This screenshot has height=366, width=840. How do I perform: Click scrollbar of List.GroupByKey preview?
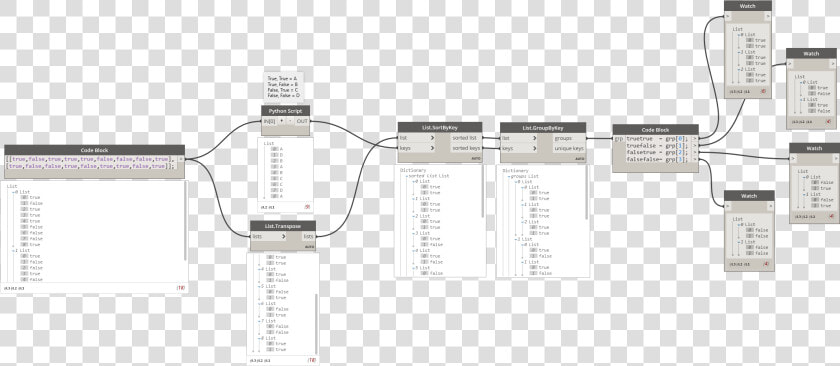coord(586,193)
